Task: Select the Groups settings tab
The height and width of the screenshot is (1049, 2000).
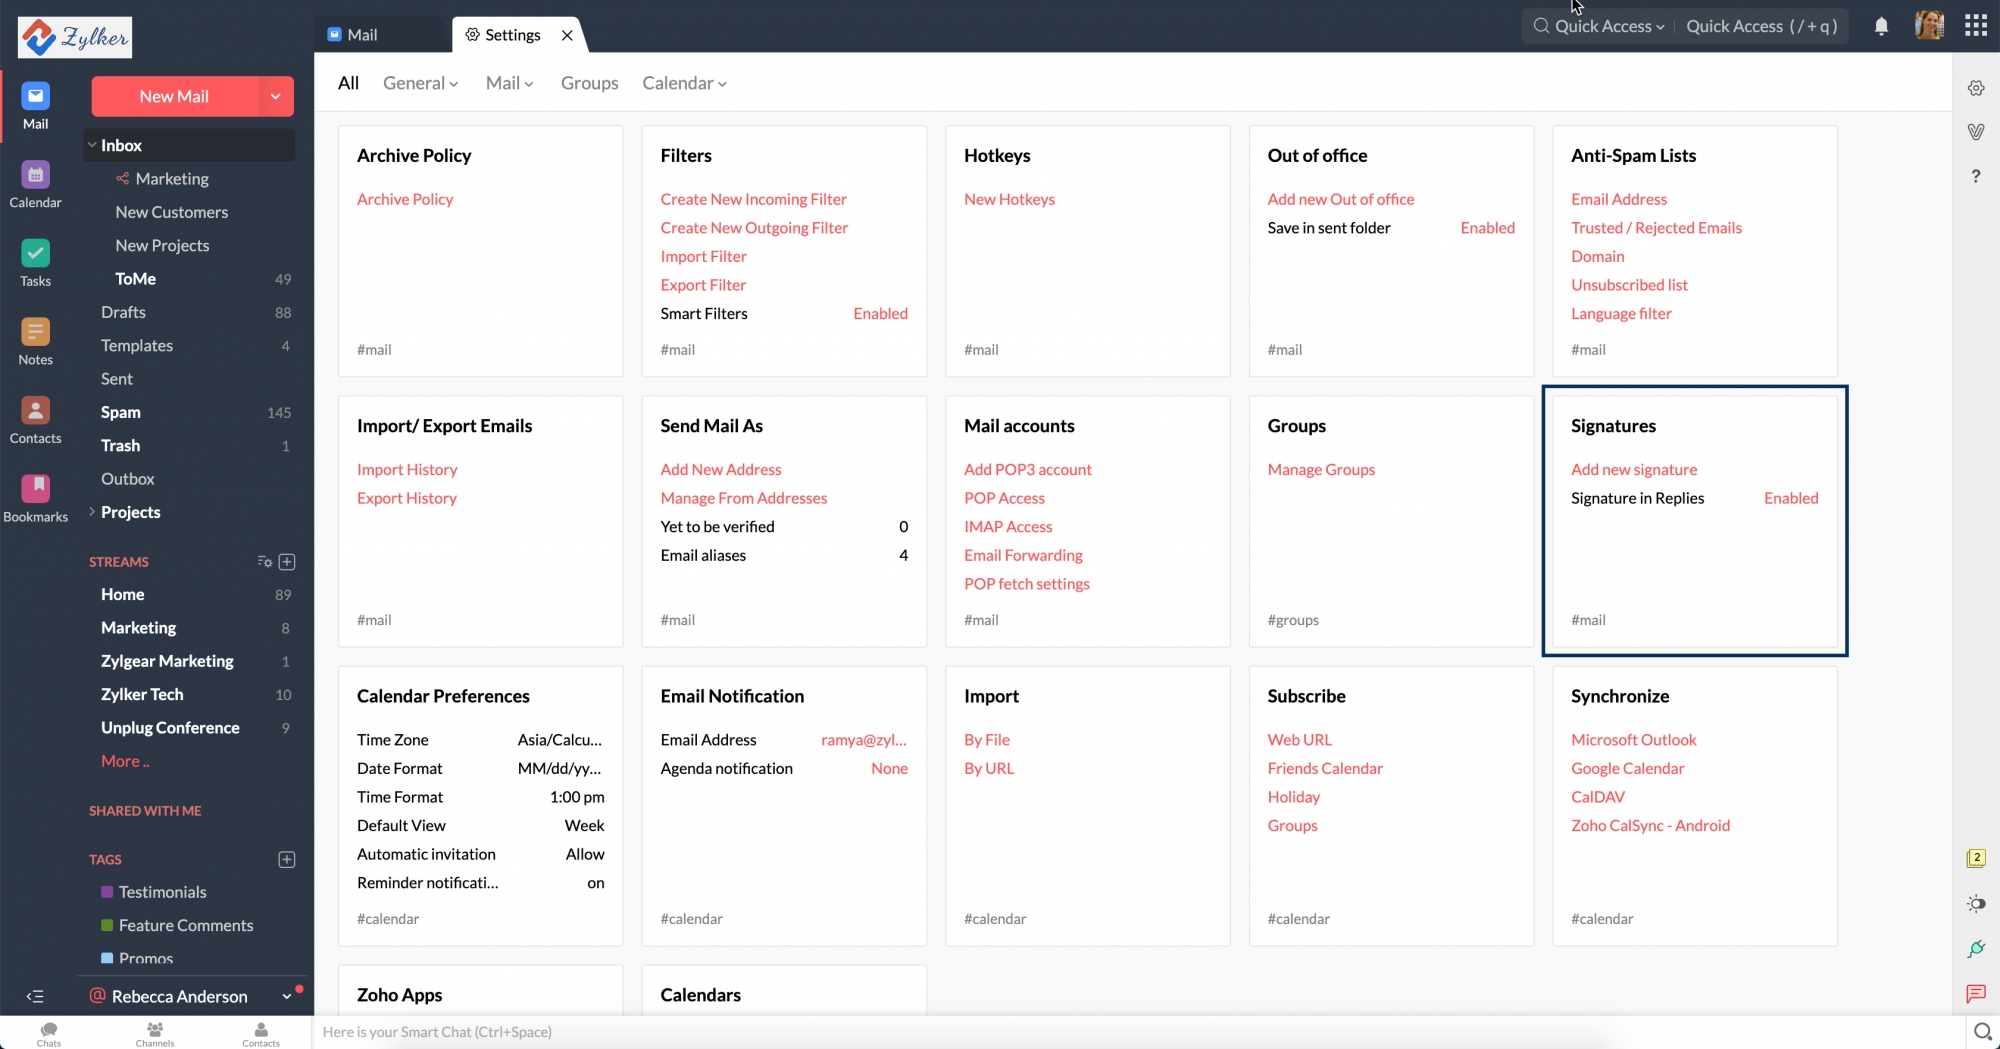Action: point(589,83)
